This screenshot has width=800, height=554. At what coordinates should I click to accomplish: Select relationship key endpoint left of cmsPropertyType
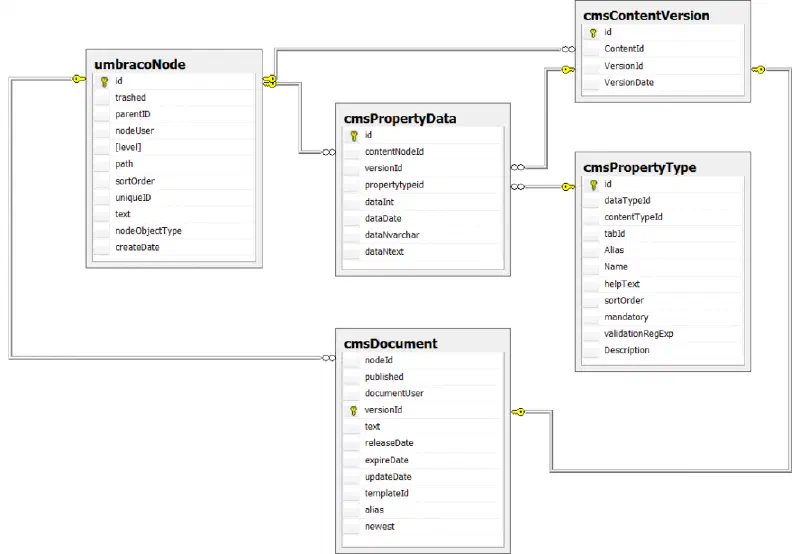tap(568, 187)
